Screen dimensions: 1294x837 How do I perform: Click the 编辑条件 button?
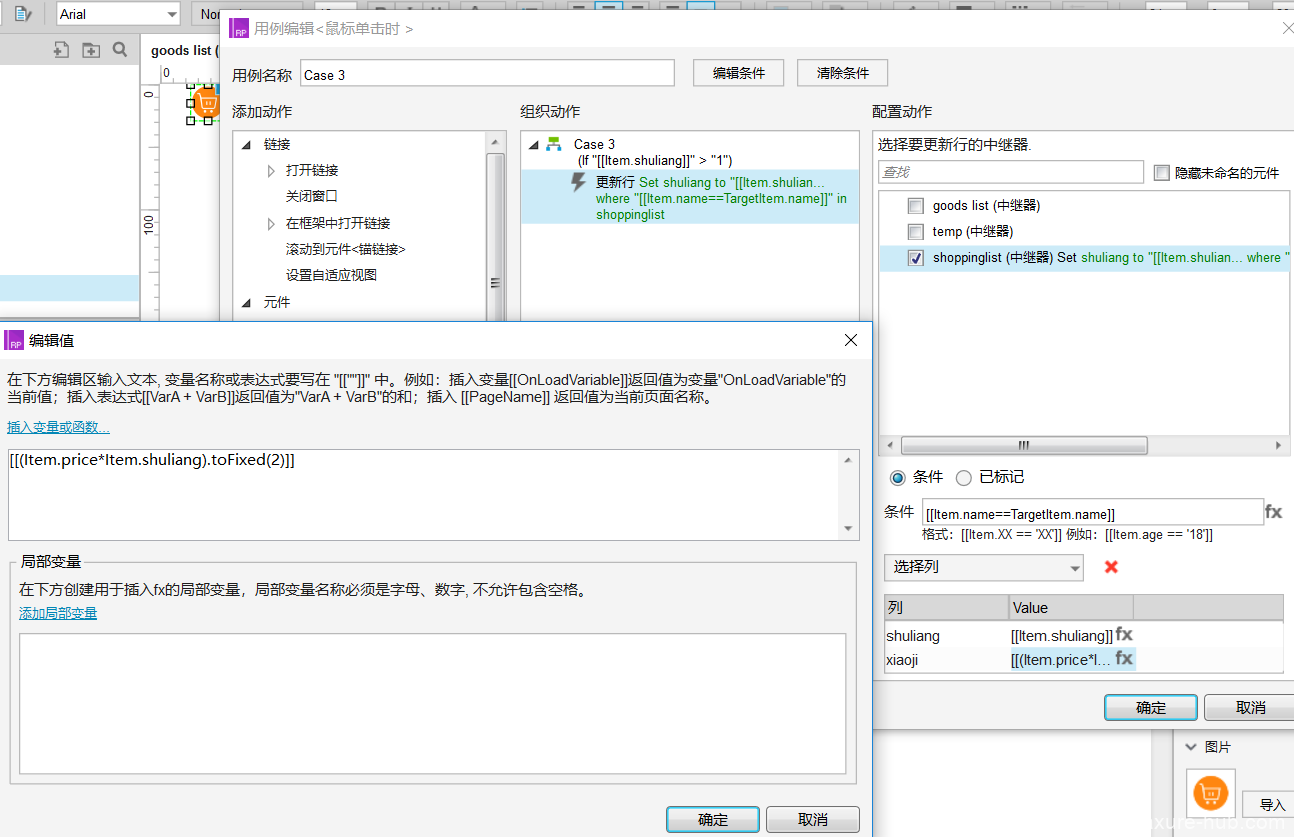click(x=739, y=73)
